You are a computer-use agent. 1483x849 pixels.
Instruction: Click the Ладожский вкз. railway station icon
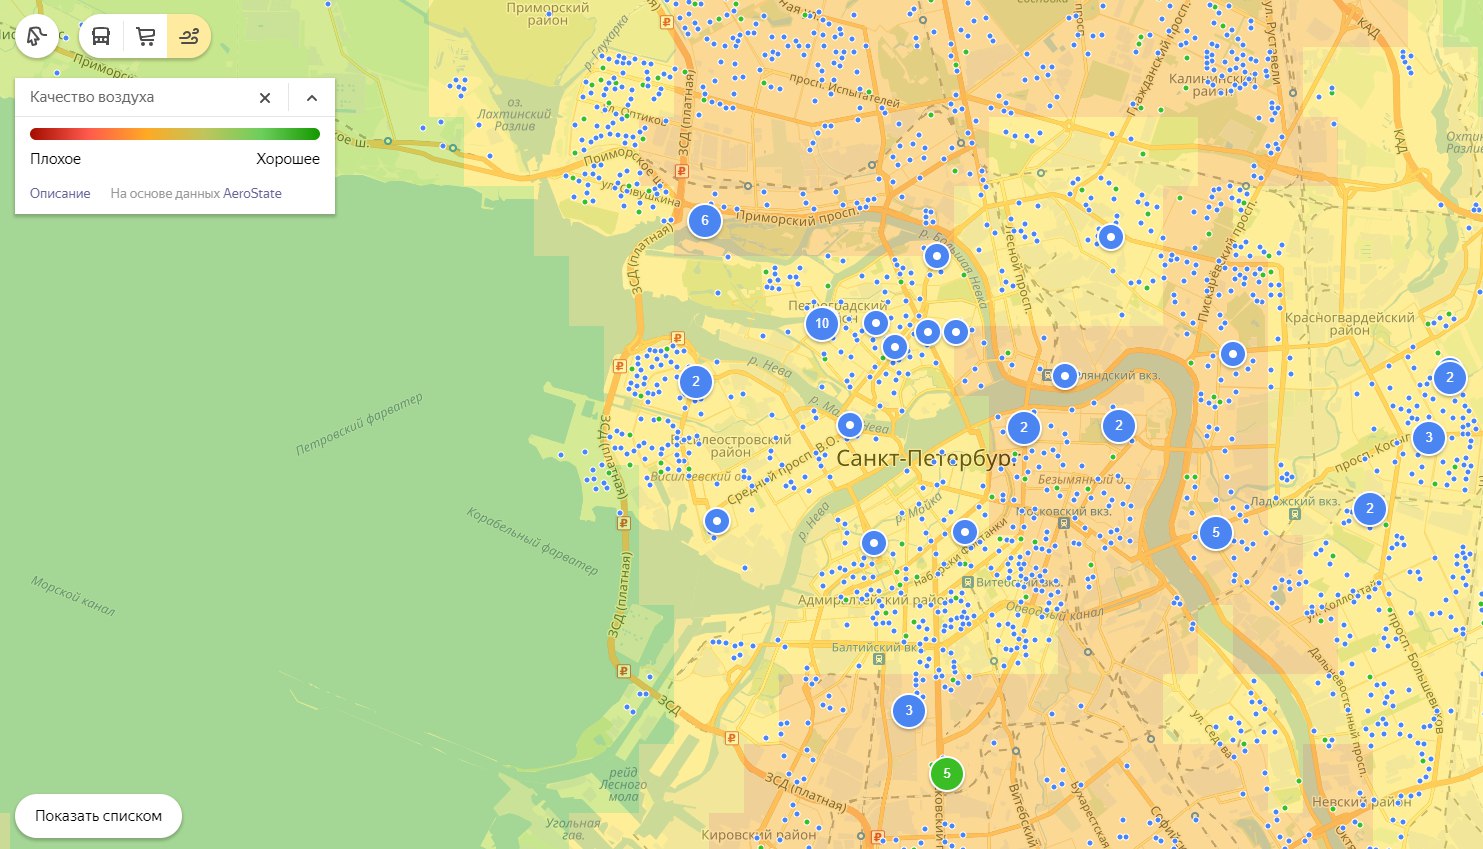(x=1295, y=515)
